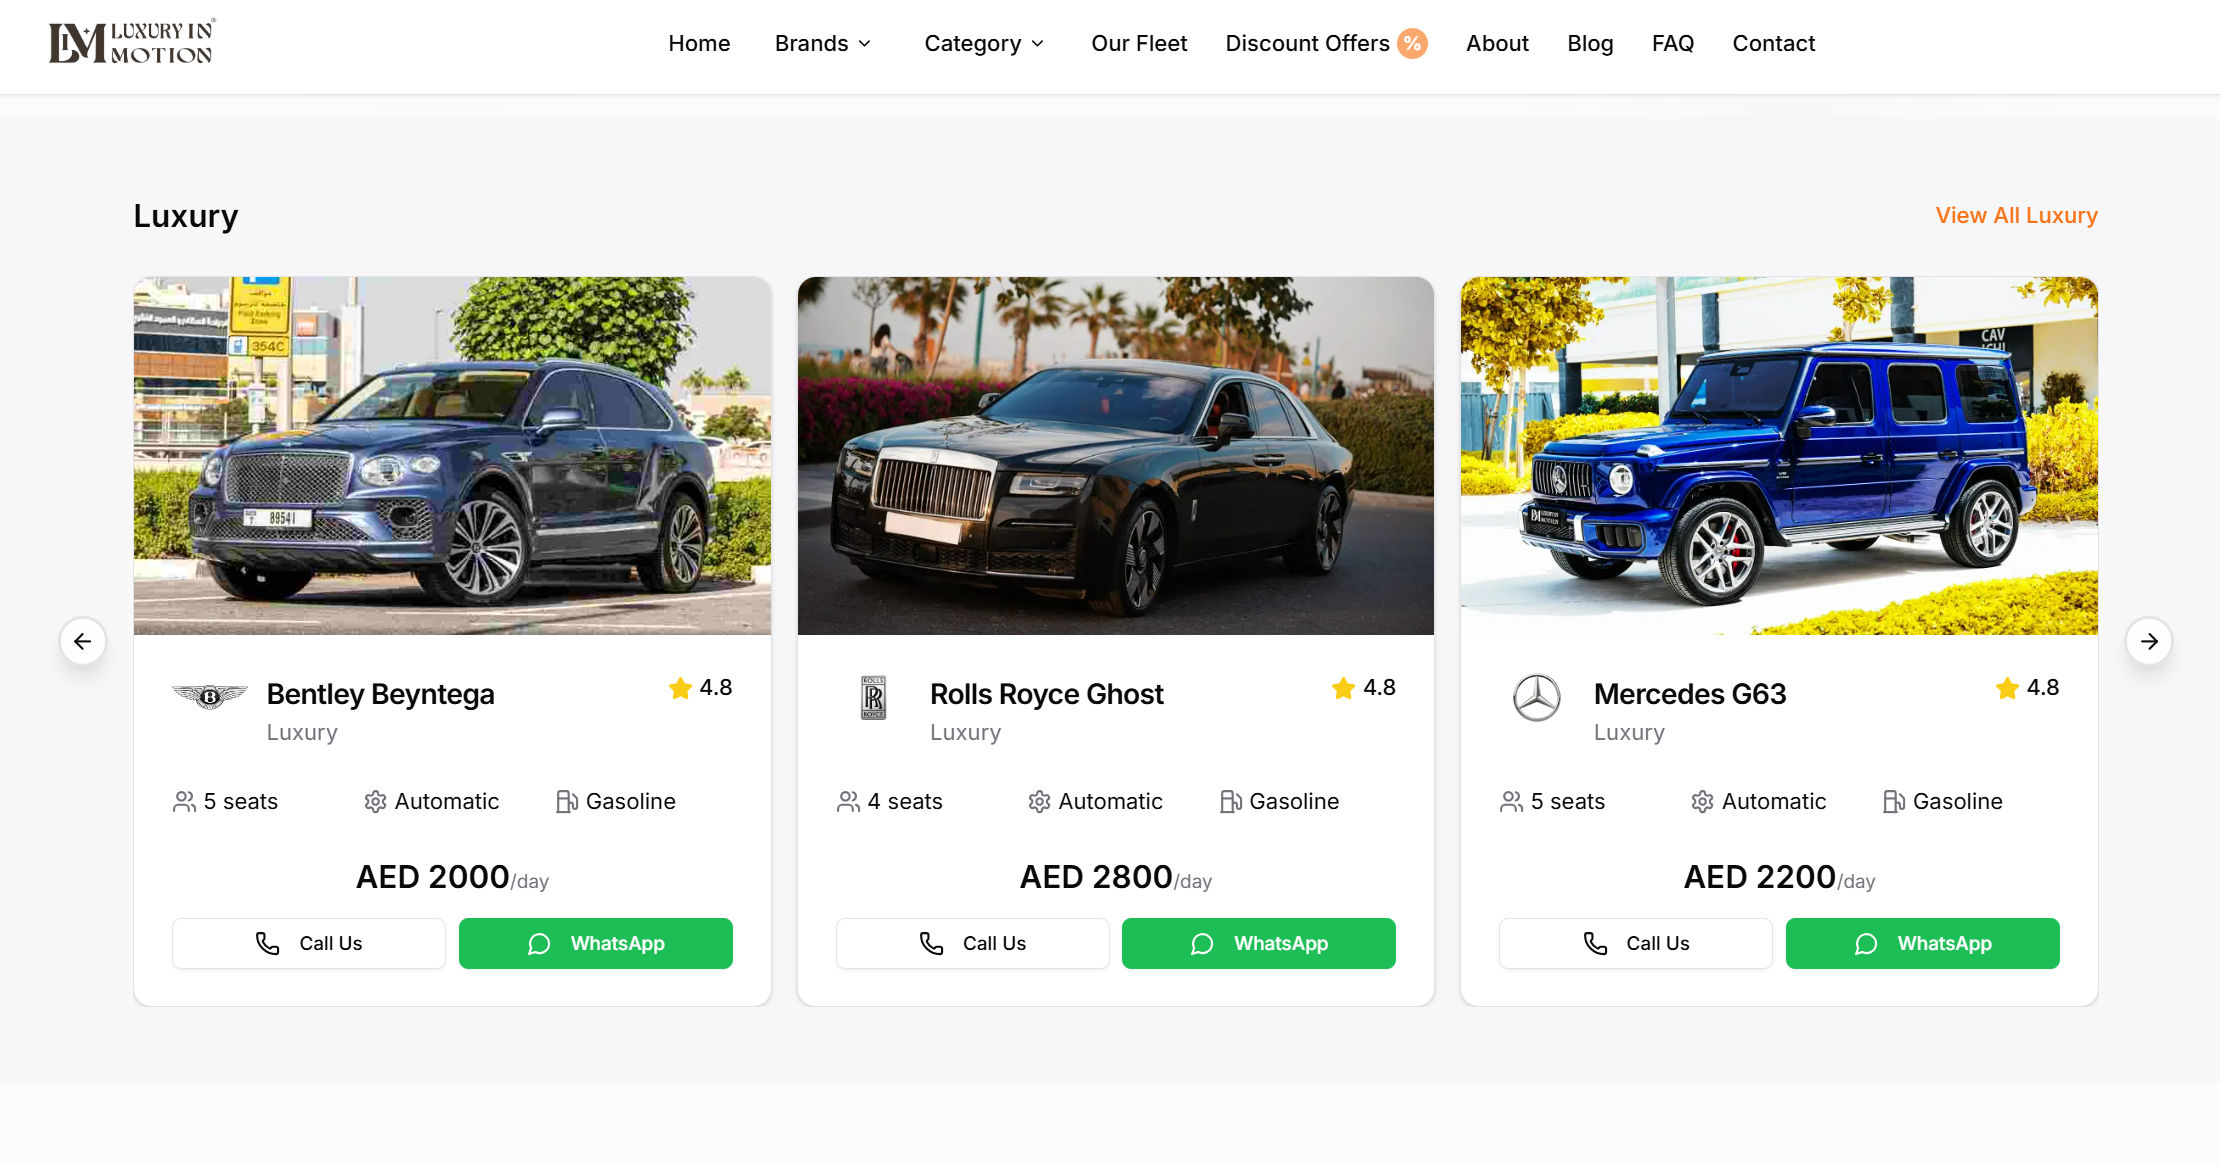
Task: Tap WhatsApp button for Rolls Royce Ghost
Action: click(1258, 943)
